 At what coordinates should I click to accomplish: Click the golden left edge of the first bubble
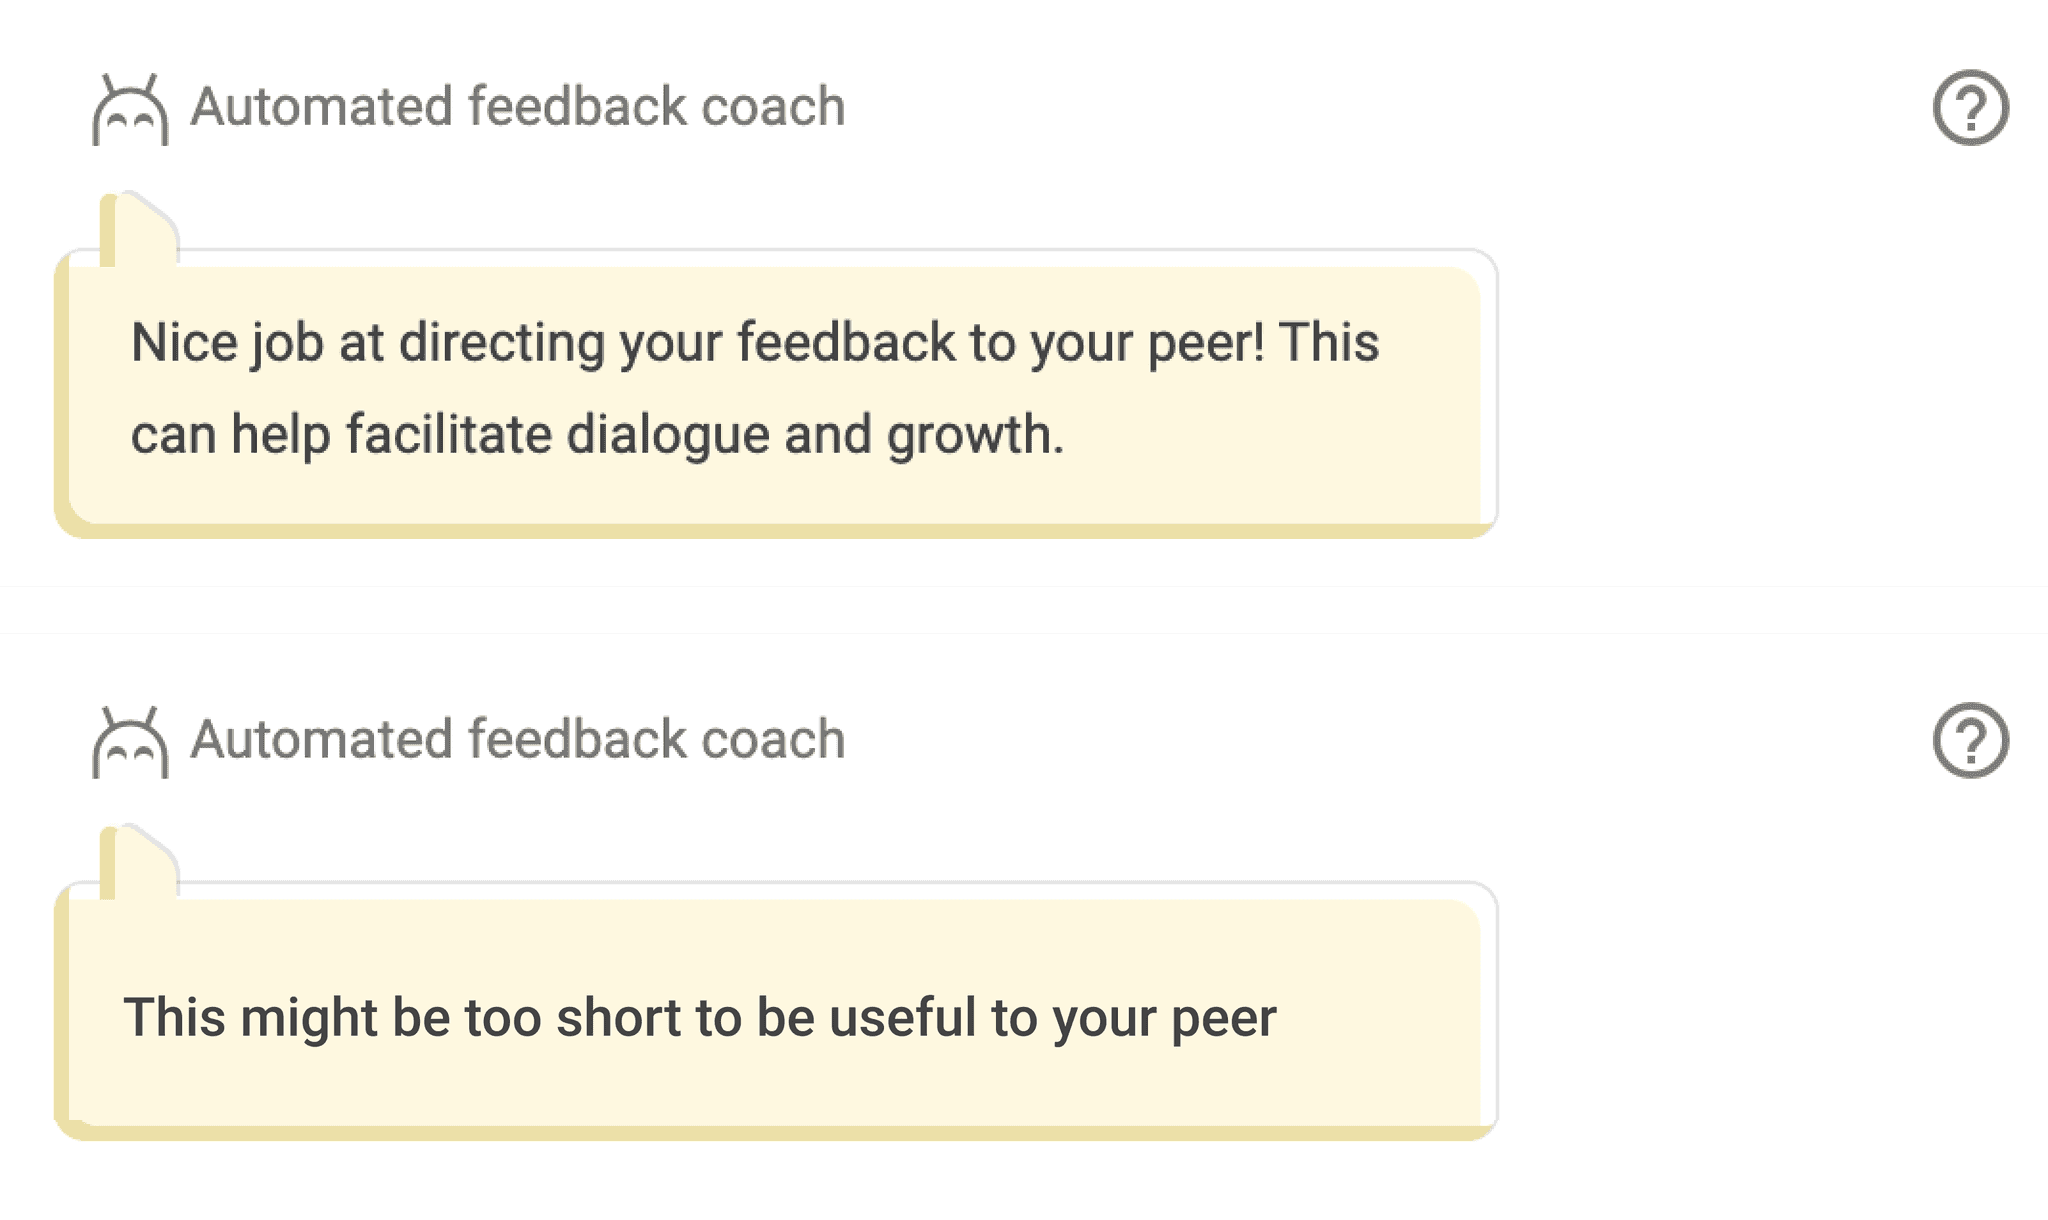point(62,394)
